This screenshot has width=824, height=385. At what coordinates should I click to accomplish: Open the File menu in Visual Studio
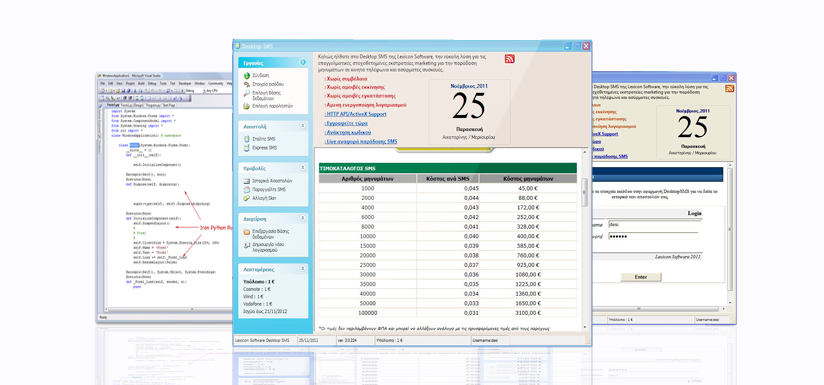[102, 84]
